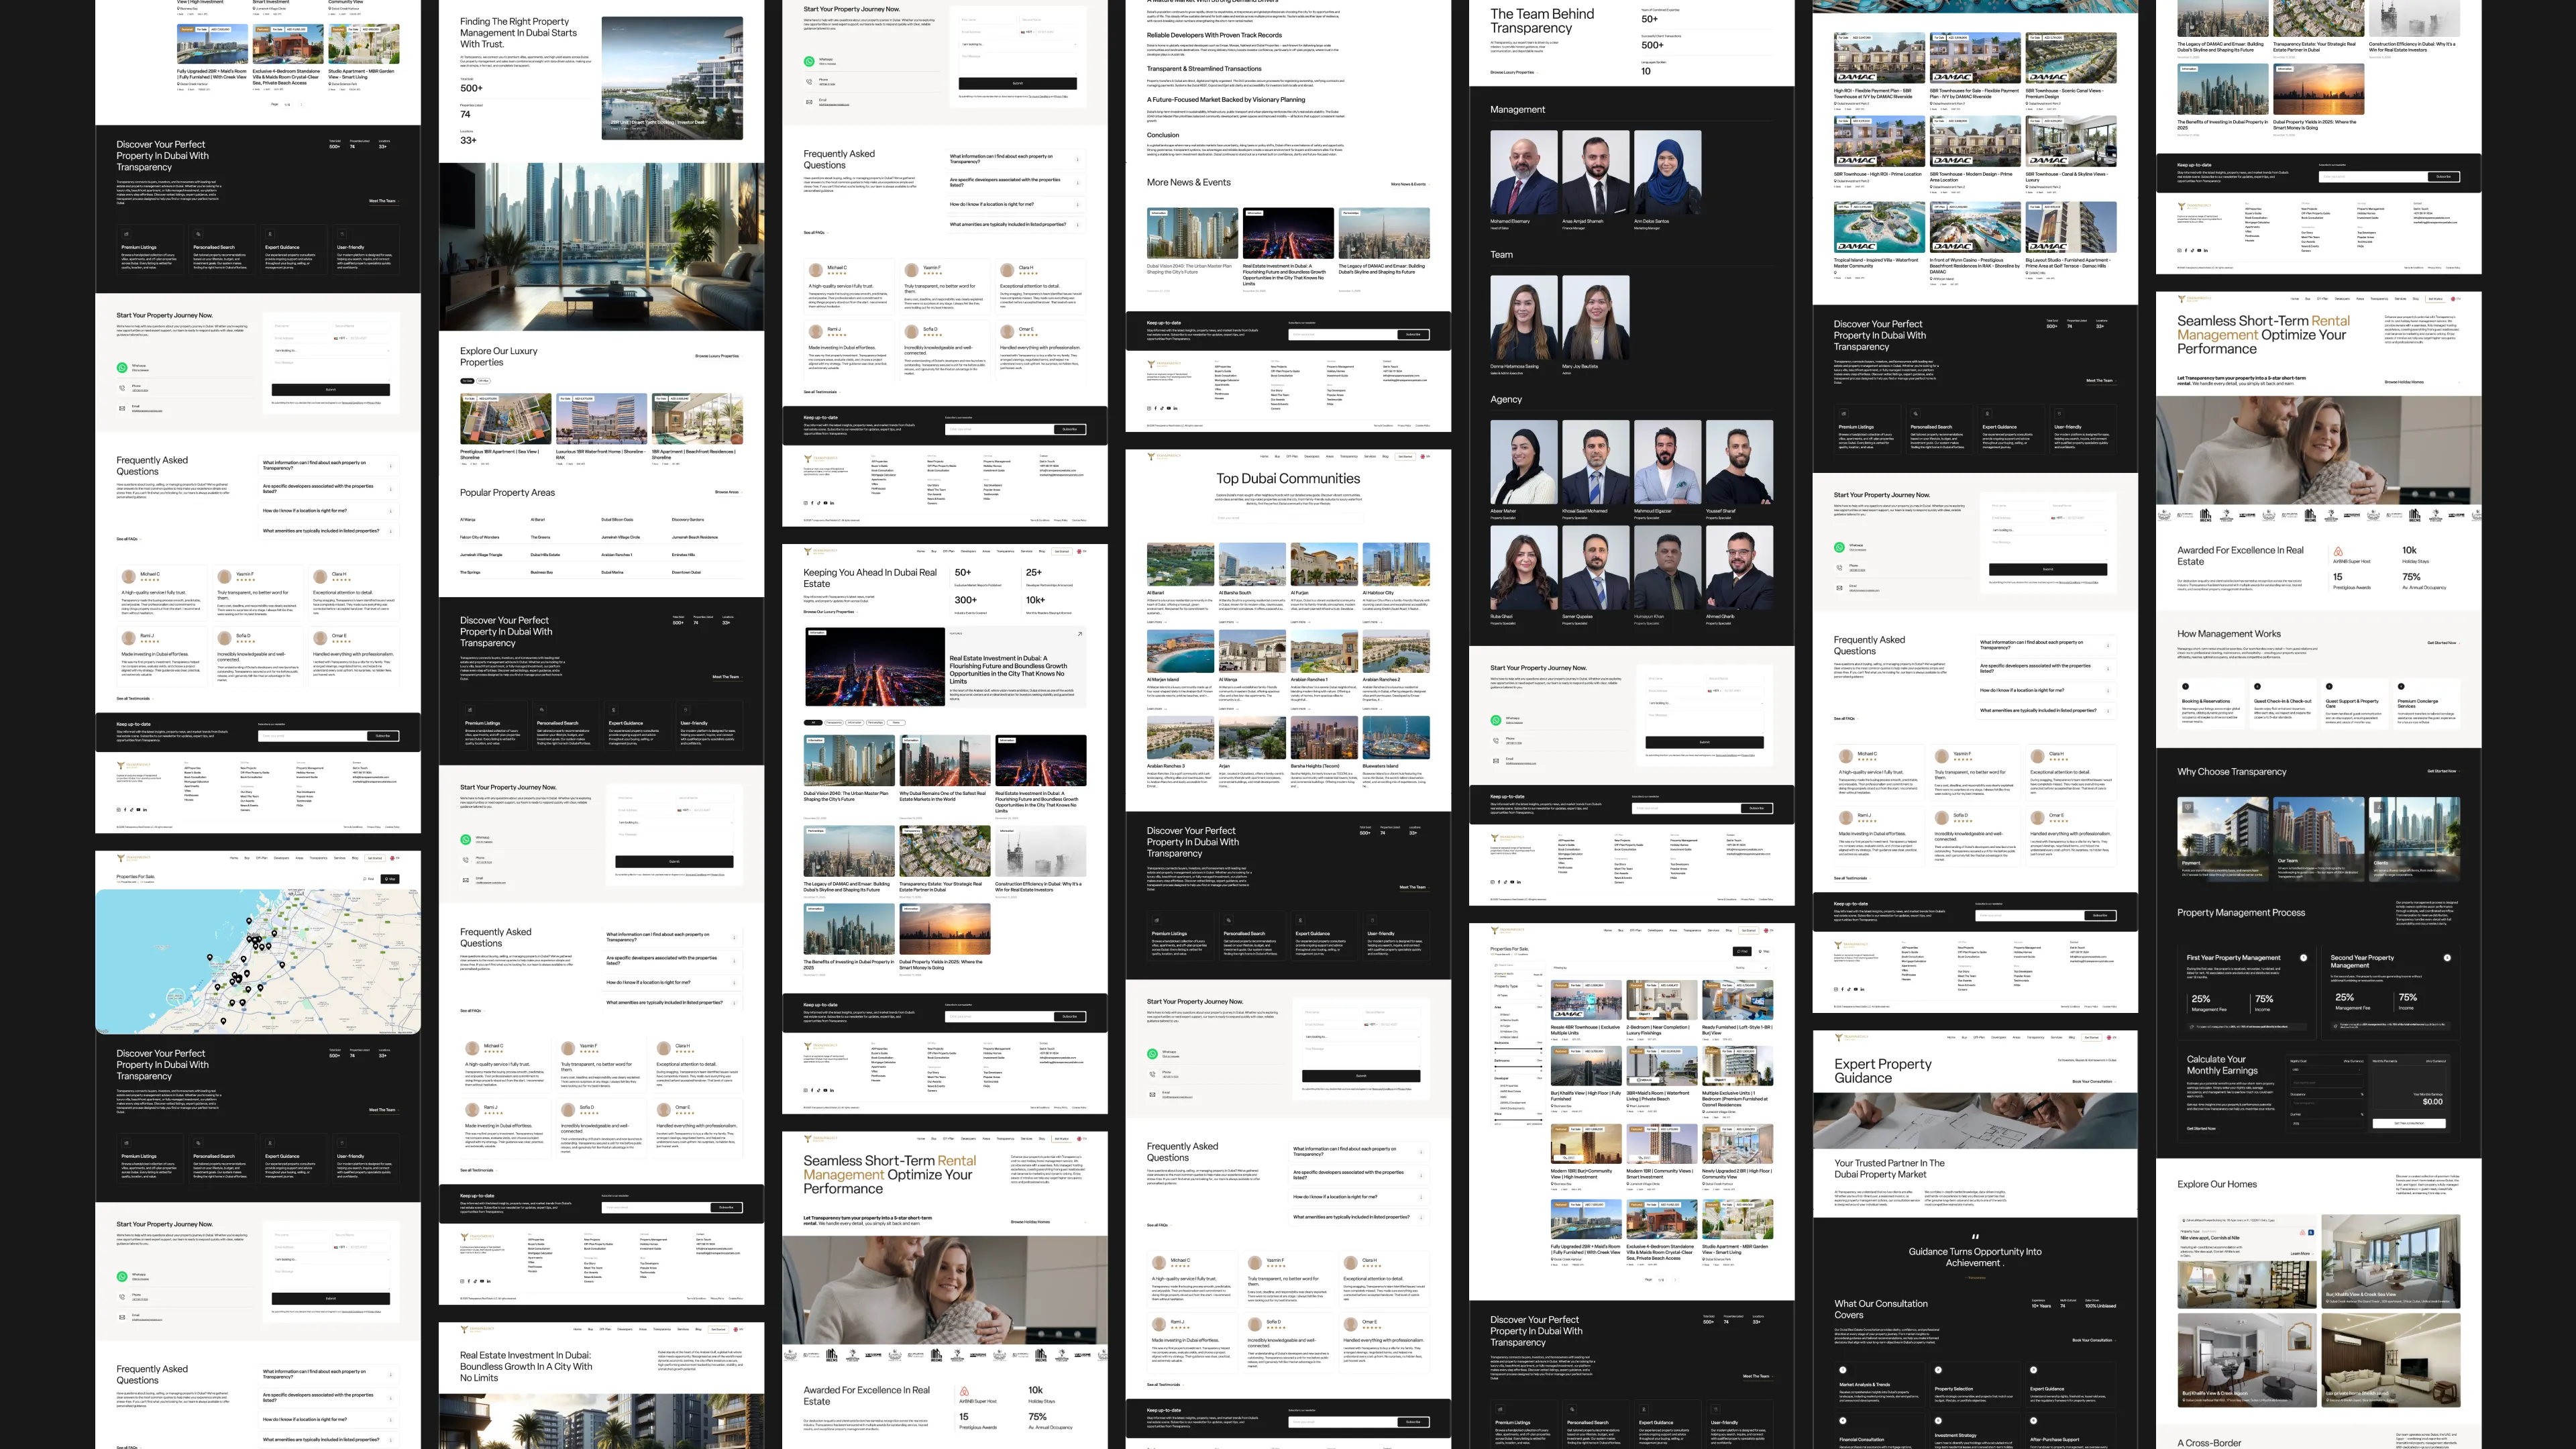Switch to the Off-plan tab under Explore Our Luxury Properties

pos(484,381)
